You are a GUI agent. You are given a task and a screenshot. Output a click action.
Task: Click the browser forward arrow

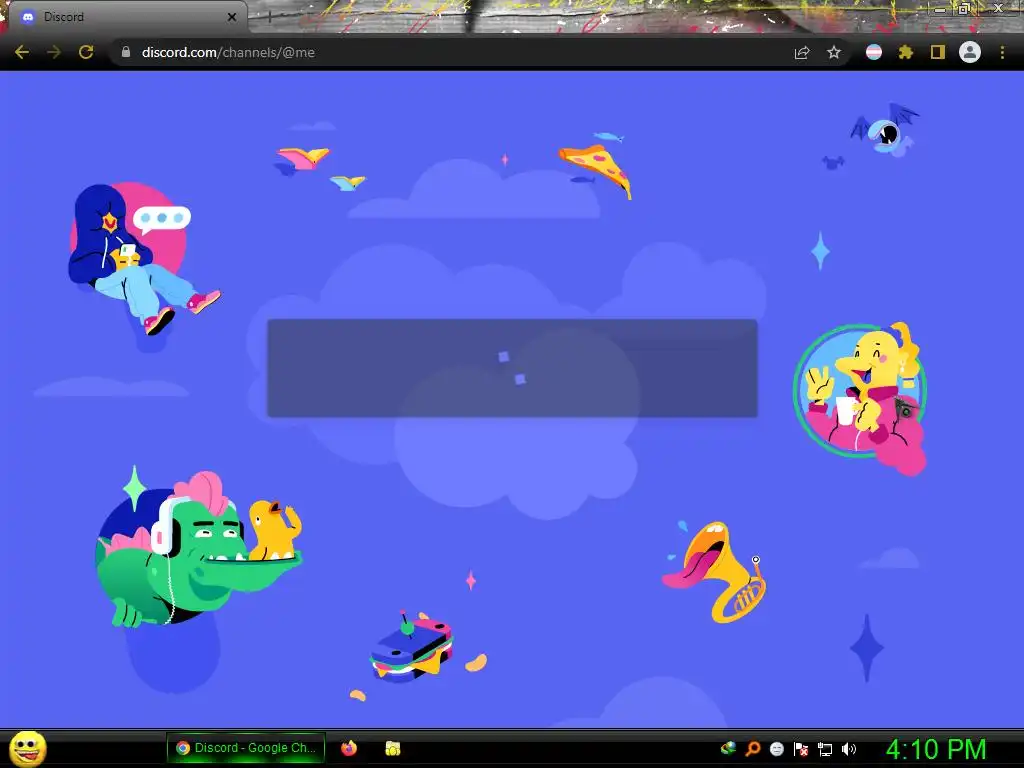tap(54, 52)
